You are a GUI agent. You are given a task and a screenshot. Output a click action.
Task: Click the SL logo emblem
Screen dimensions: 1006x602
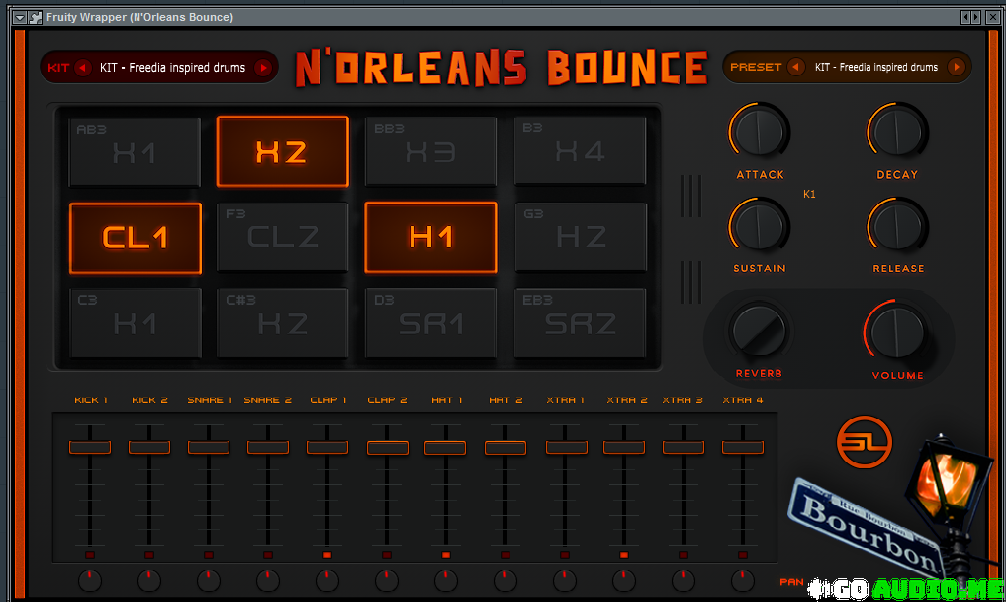864,441
